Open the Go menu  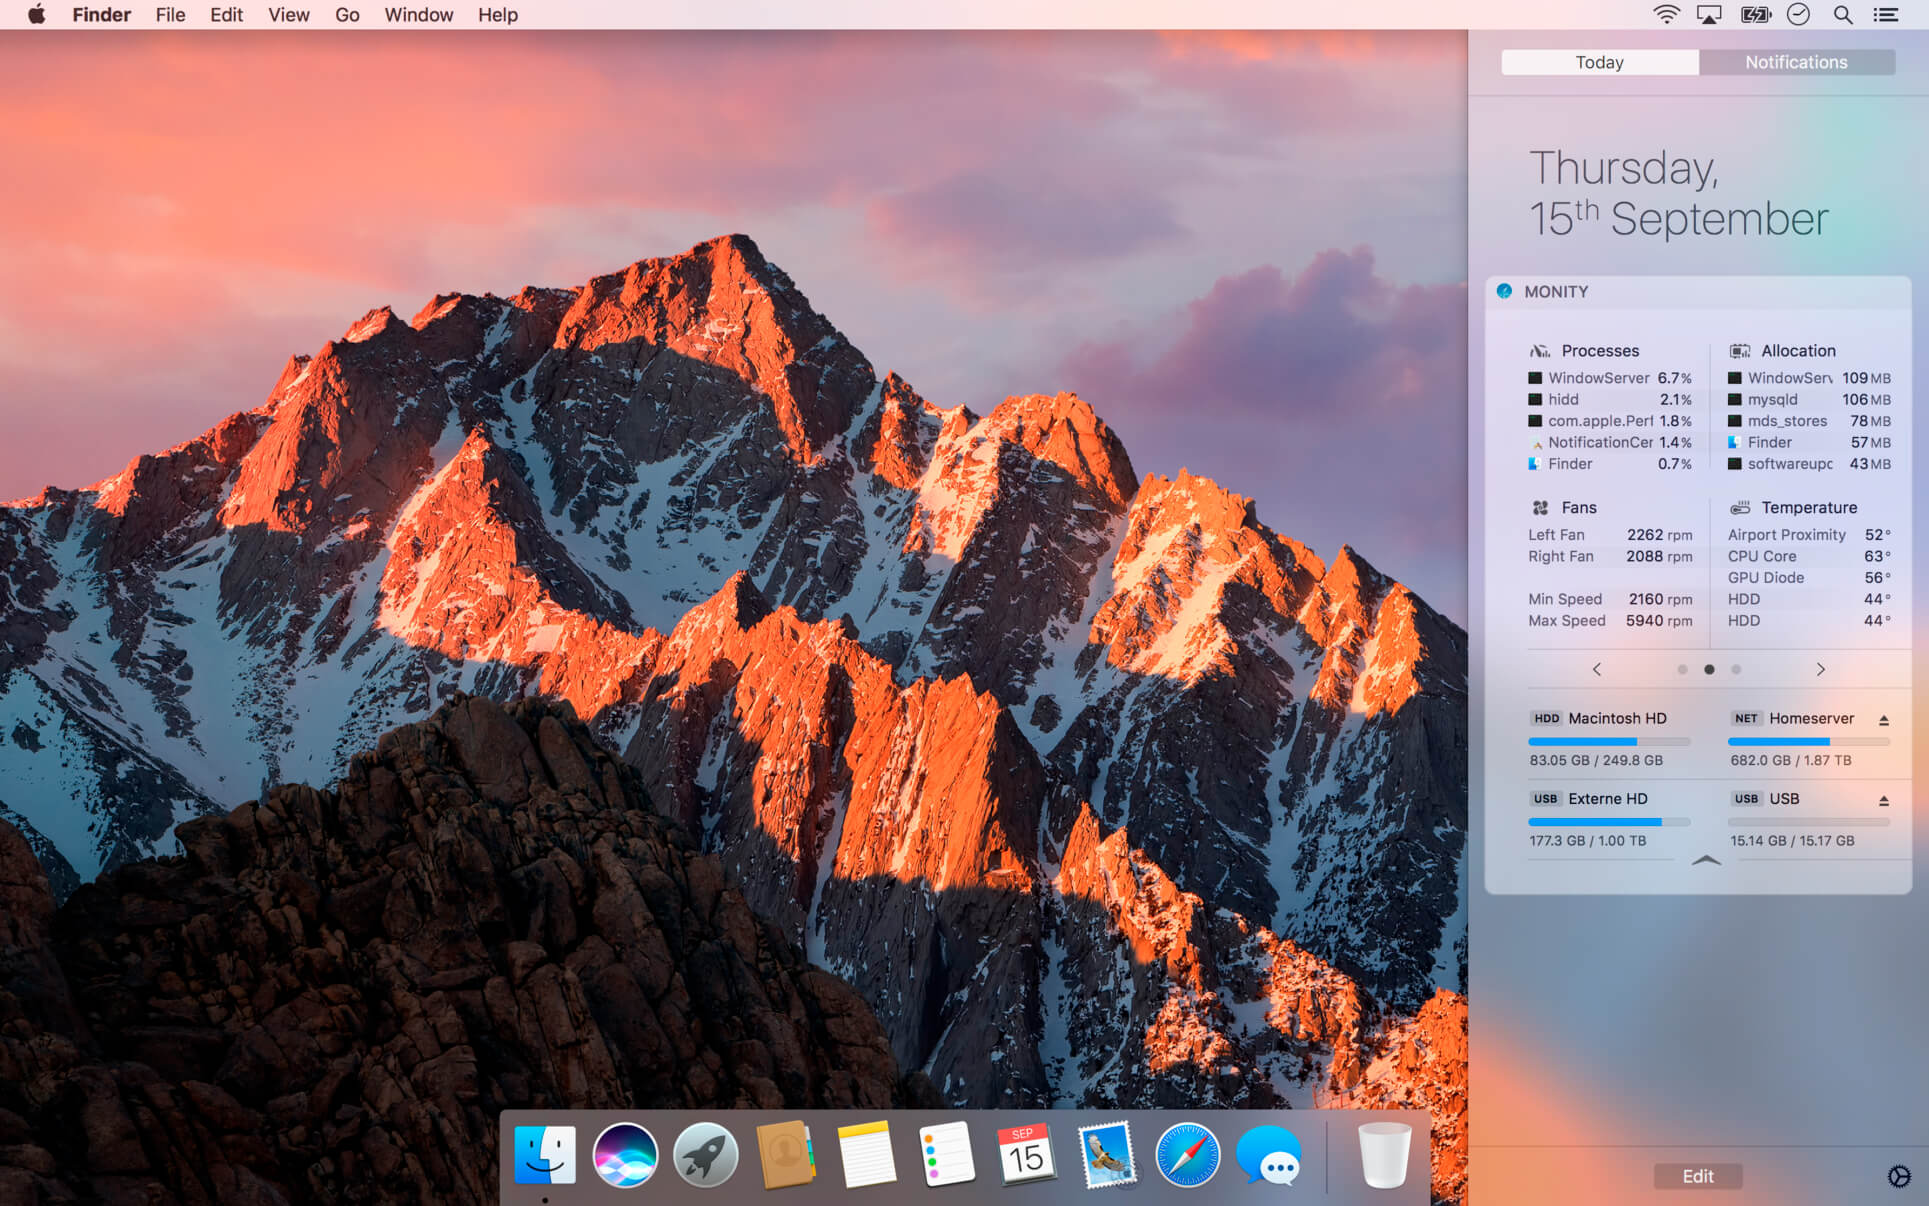click(x=347, y=15)
